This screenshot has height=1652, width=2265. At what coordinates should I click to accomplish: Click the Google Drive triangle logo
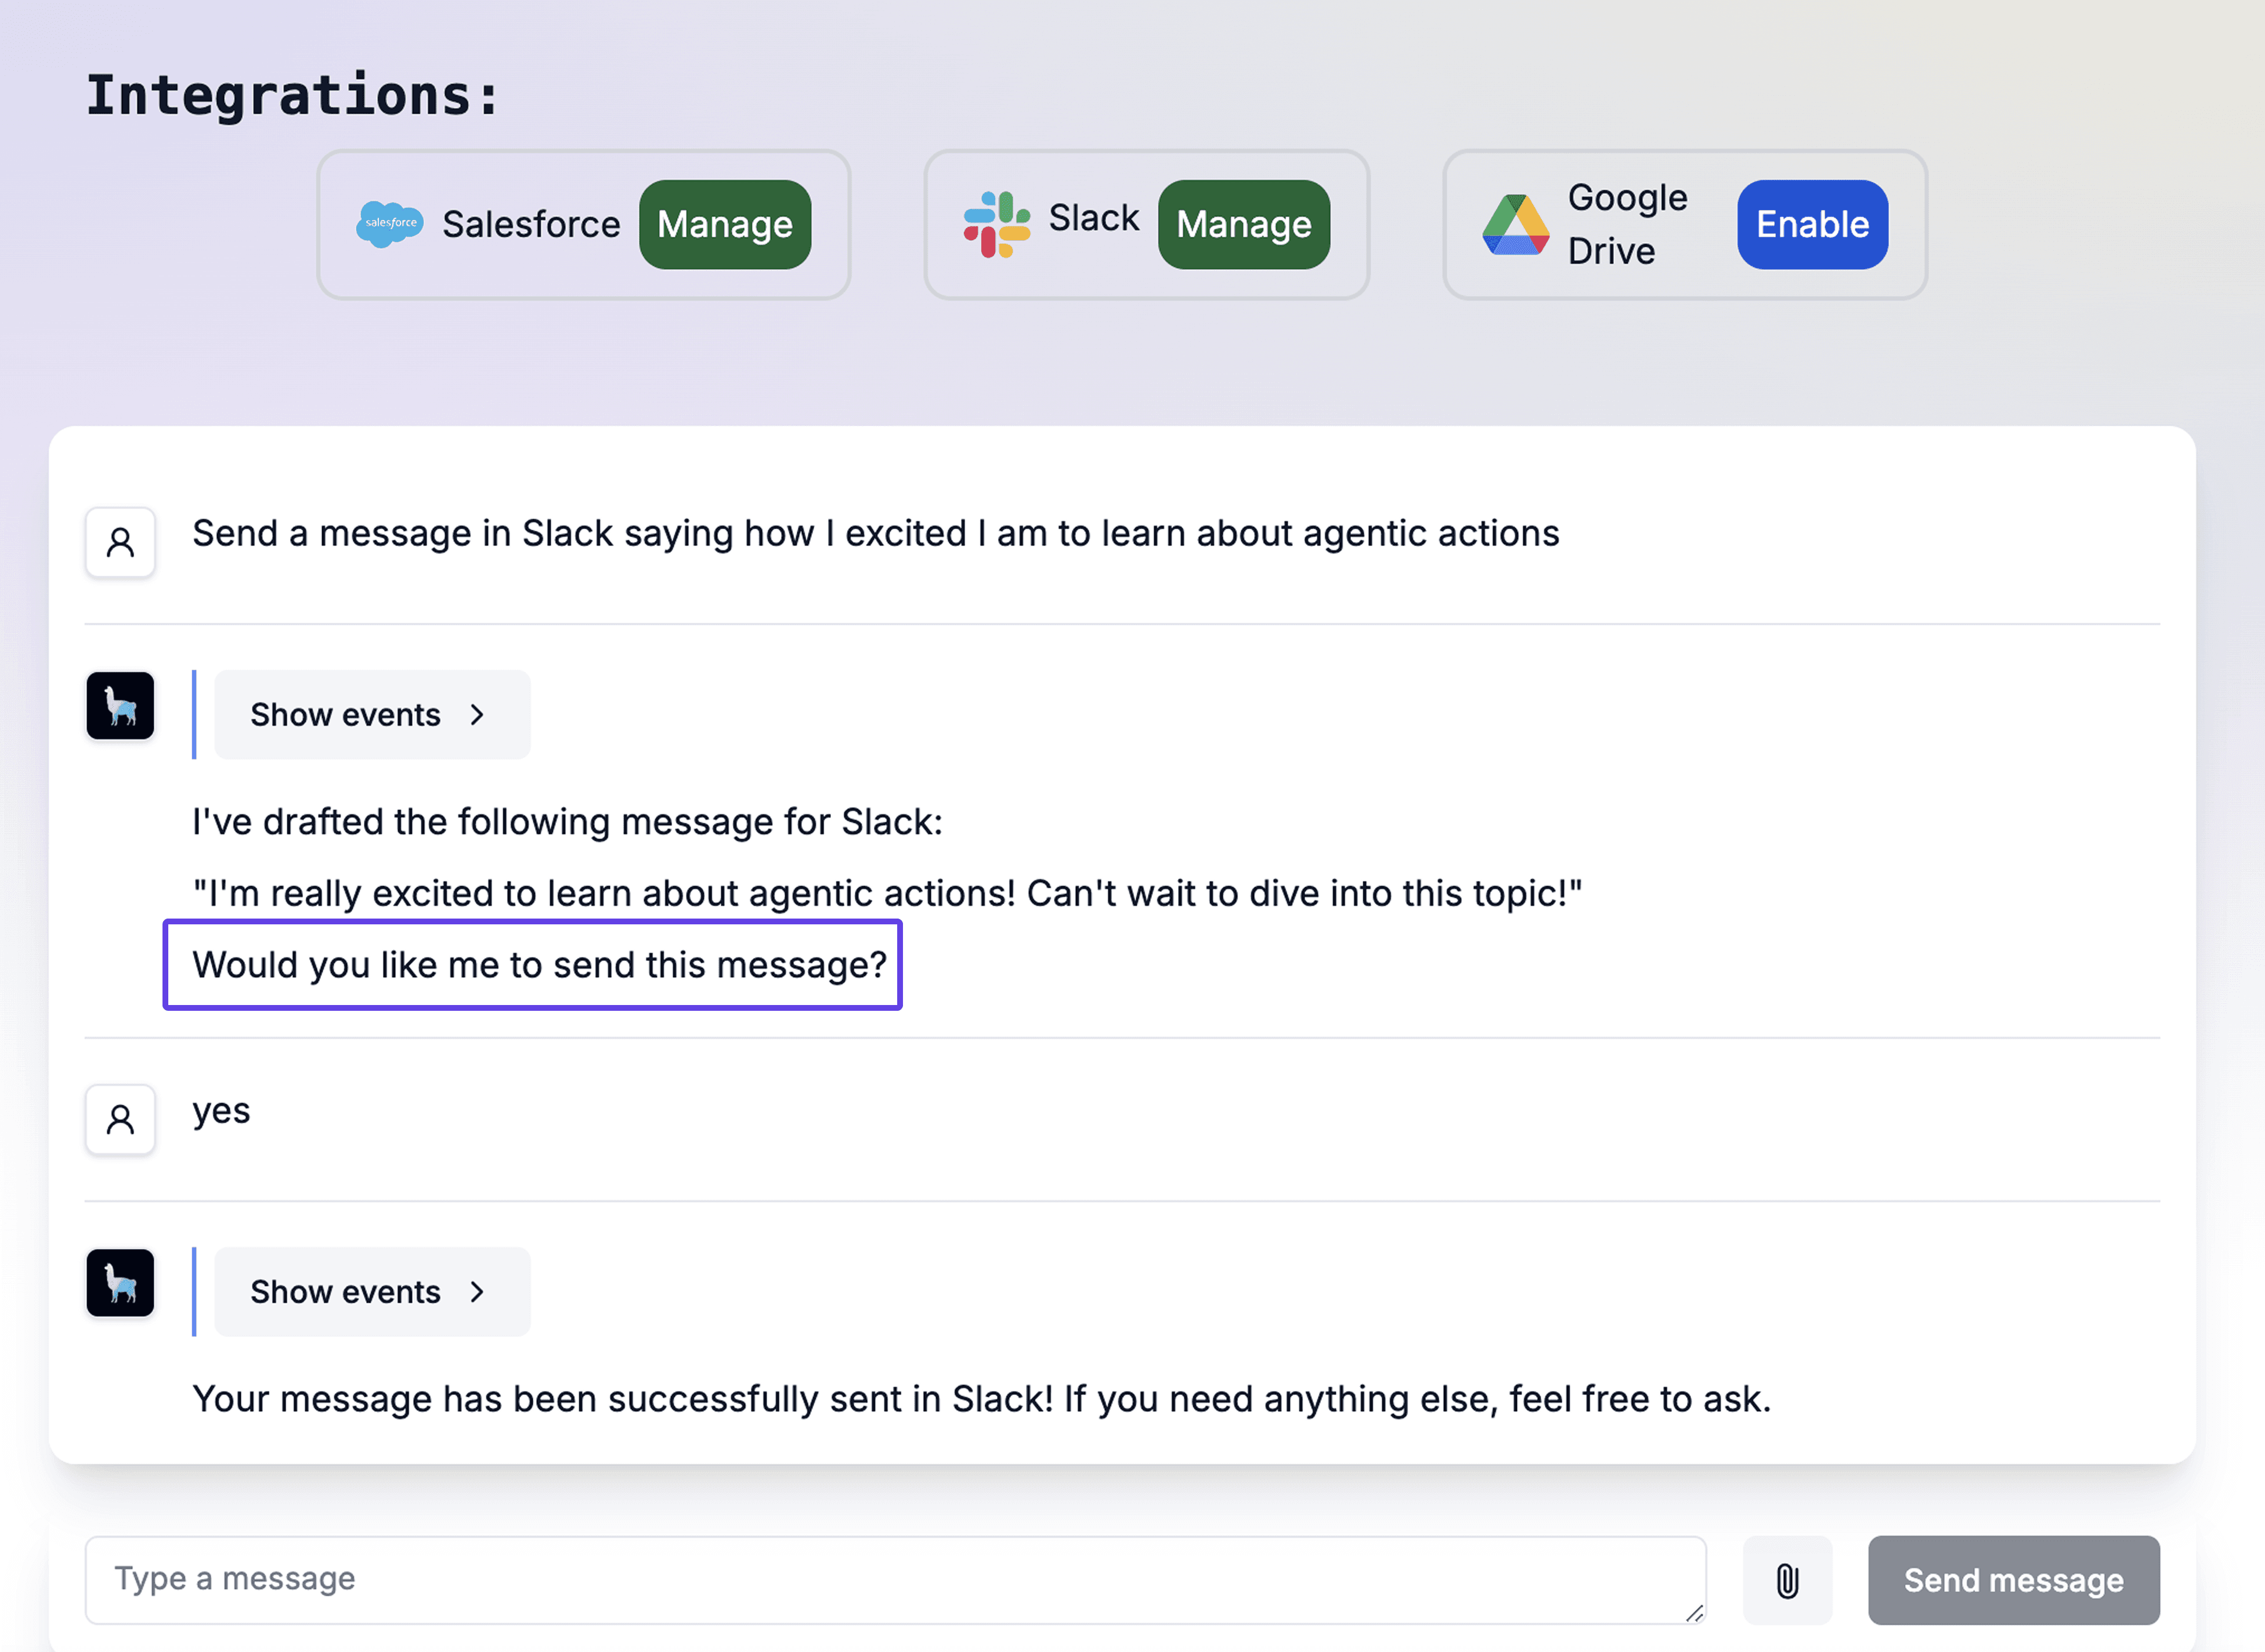click(1515, 225)
